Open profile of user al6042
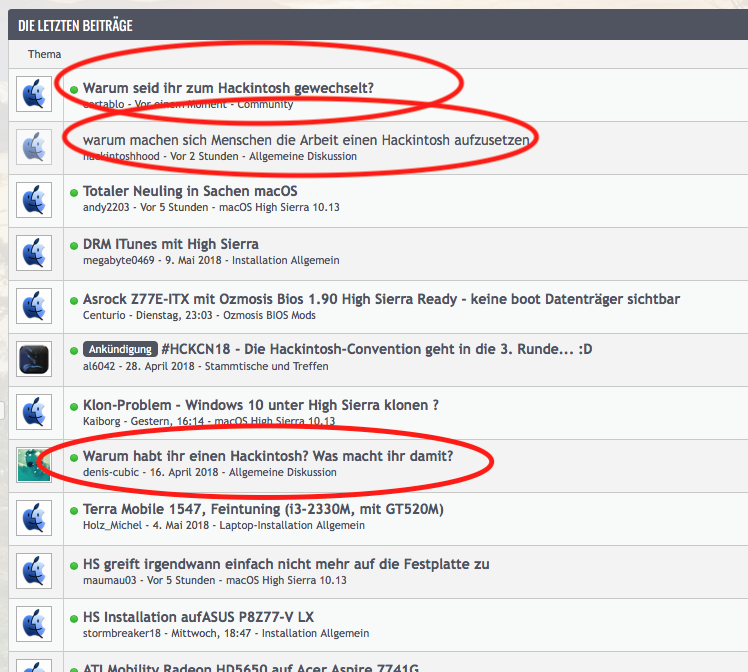The image size is (748, 672). [99, 366]
